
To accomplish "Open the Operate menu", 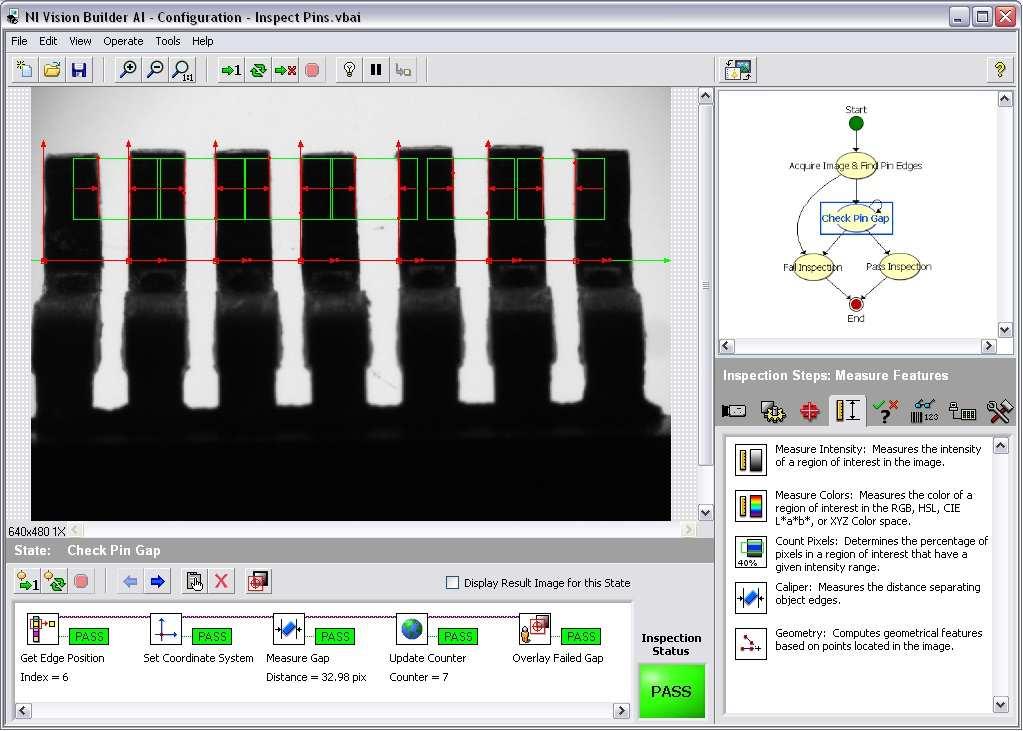I will [x=123, y=41].
